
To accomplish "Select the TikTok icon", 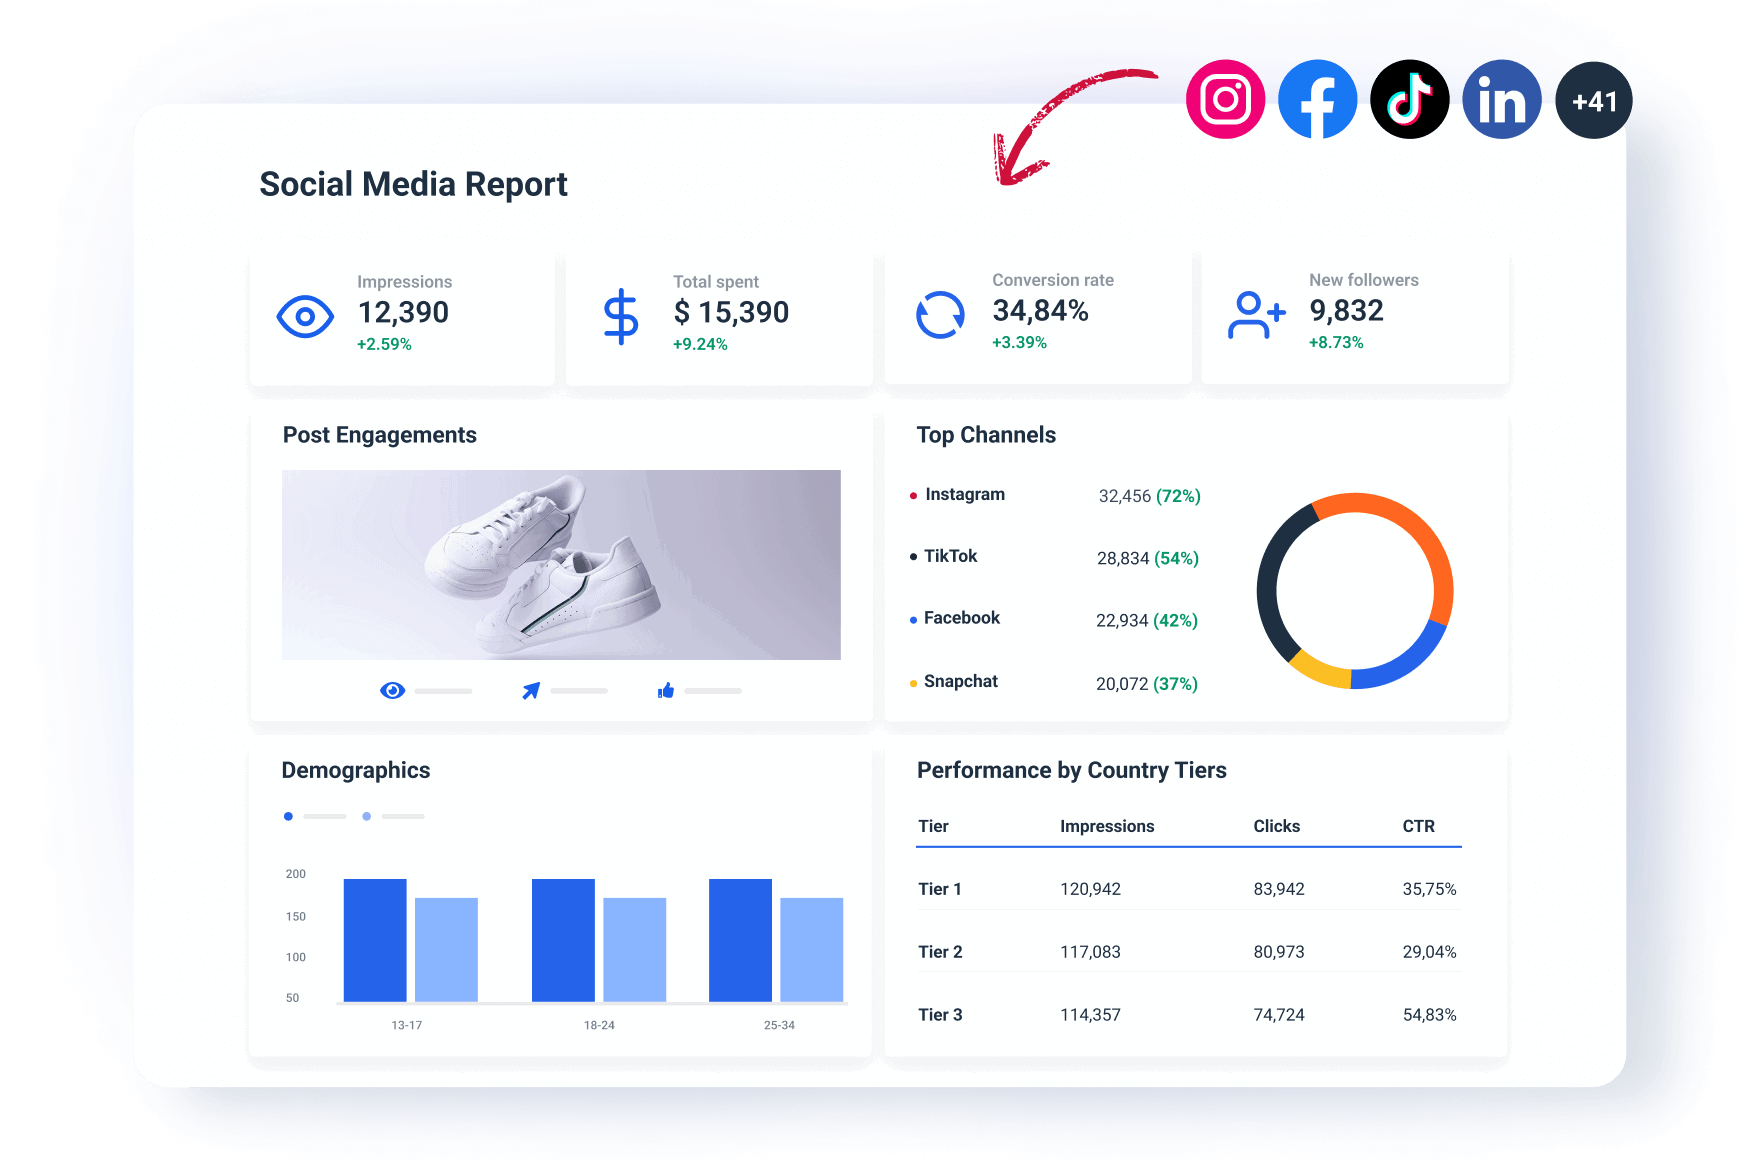I will tap(1409, 98).
